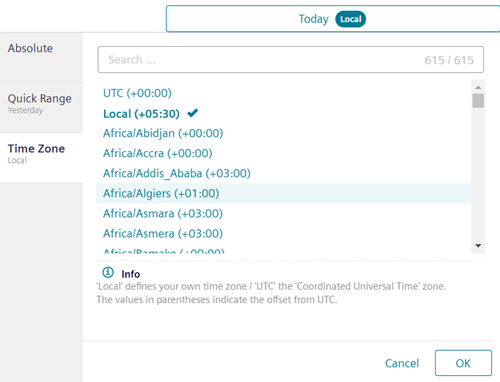Click the checkmark next to Local
This screenshot has height=382, width=500.
(193, 113)
